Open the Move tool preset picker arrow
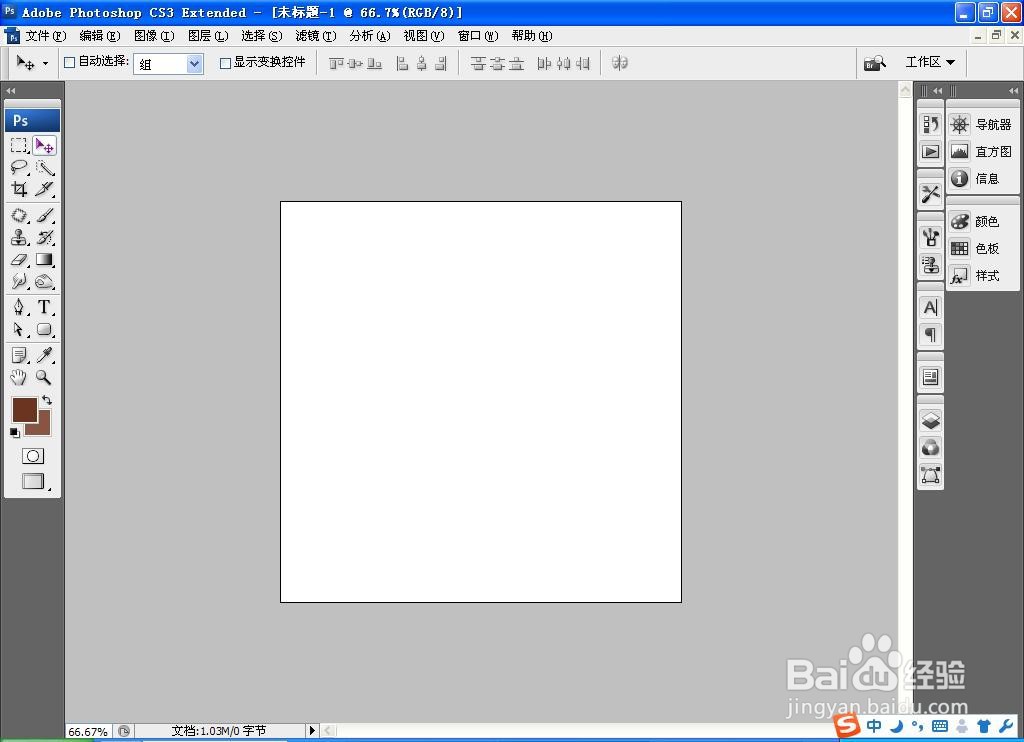1024x742 pixels. point(45,63)
